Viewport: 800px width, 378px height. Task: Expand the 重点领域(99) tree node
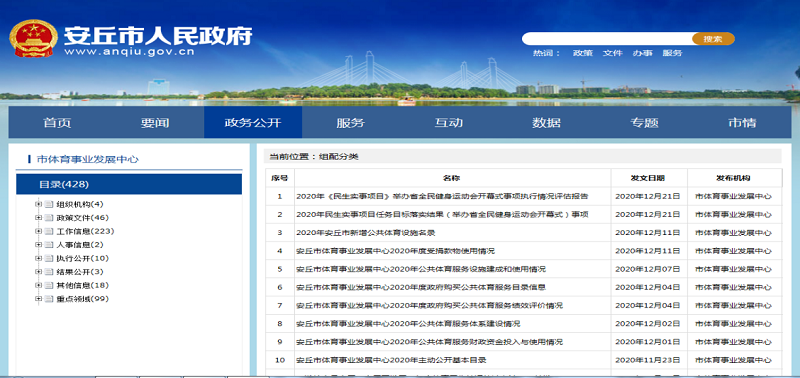[38, 299]
